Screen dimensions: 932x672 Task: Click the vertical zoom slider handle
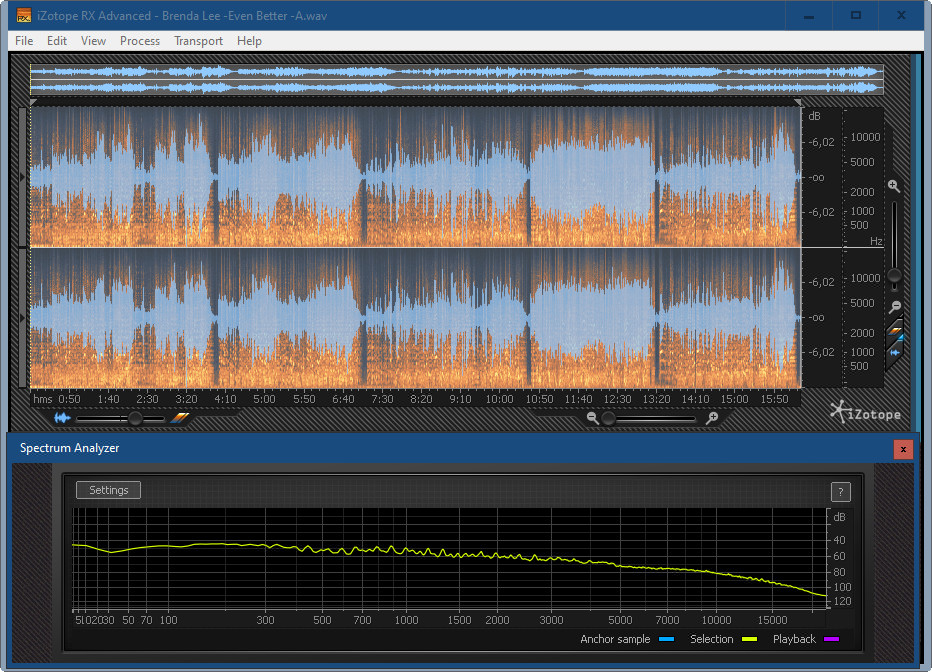(x=894, y=275)
